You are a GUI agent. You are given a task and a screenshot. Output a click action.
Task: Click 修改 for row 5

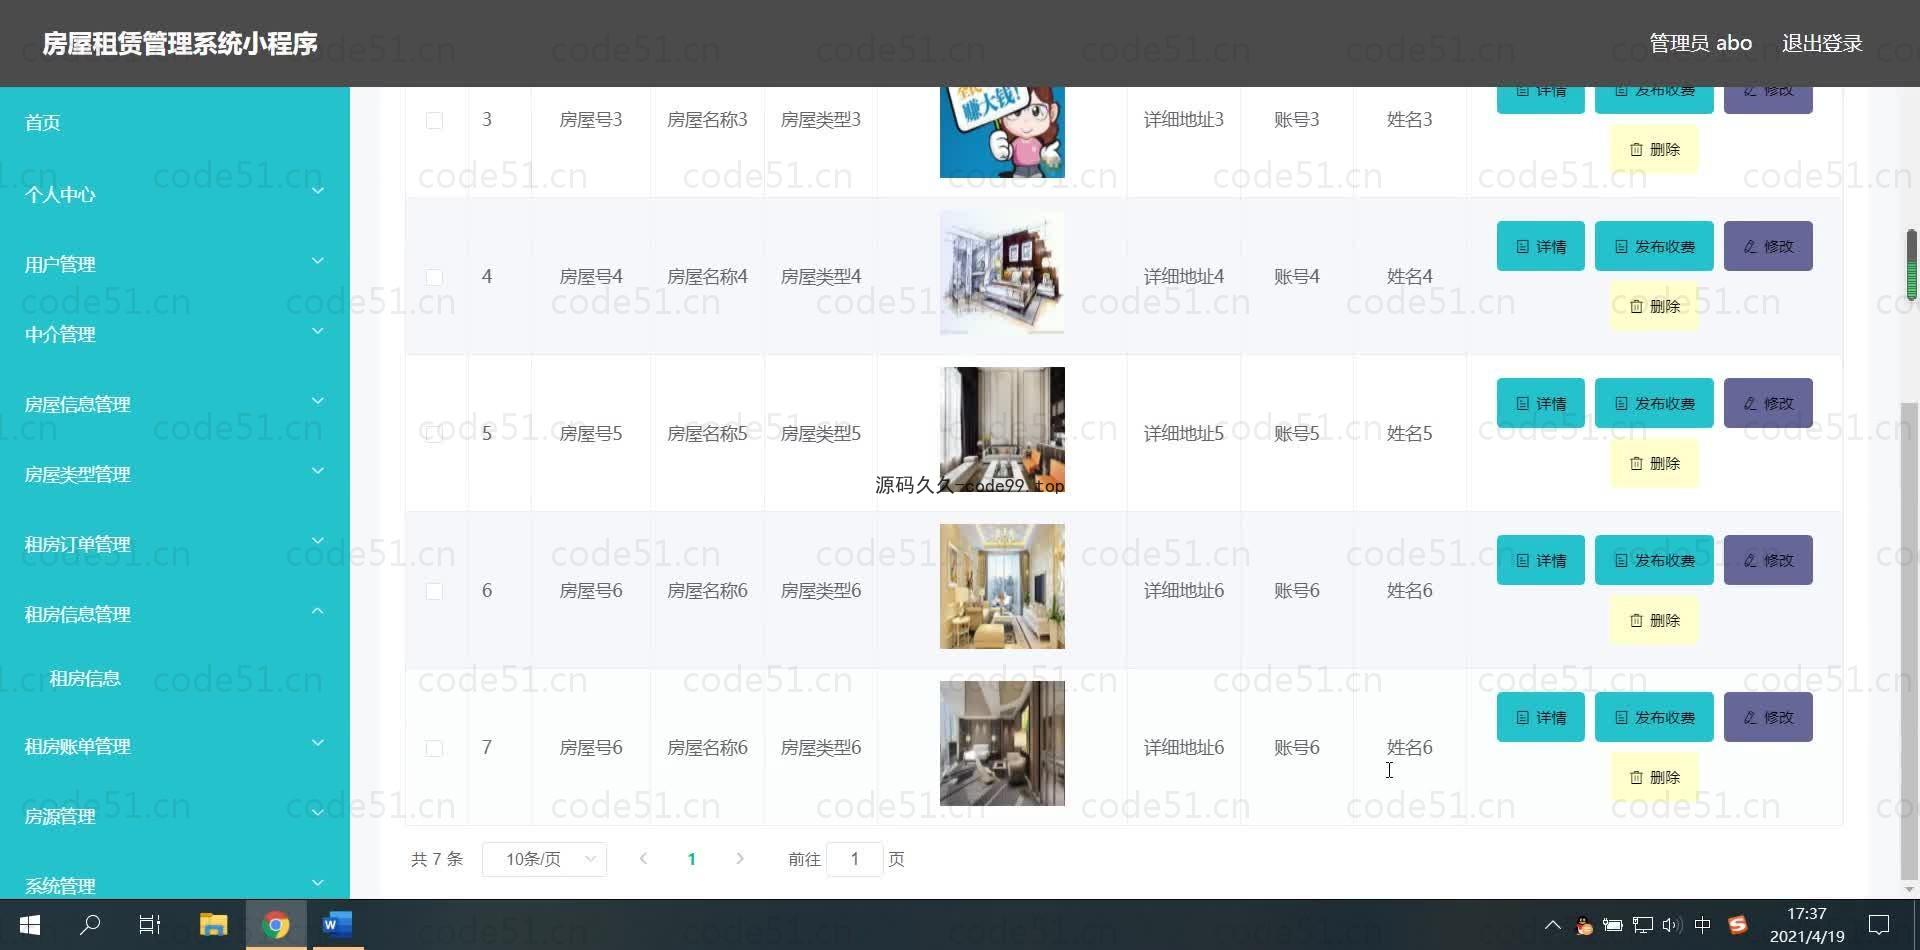1768,403
